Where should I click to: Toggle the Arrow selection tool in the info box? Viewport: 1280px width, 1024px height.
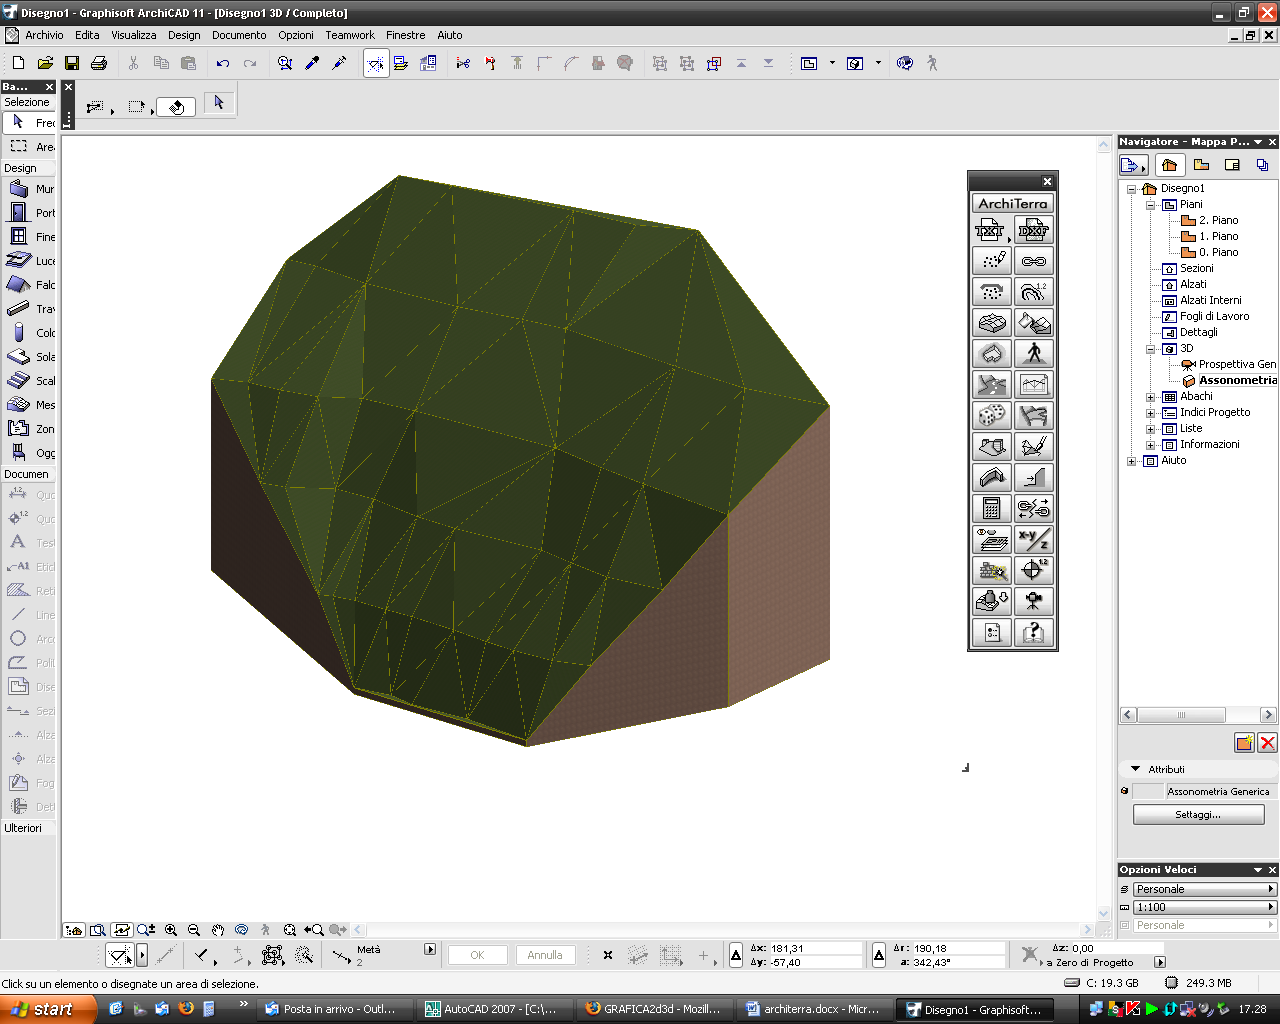[219, 103]
